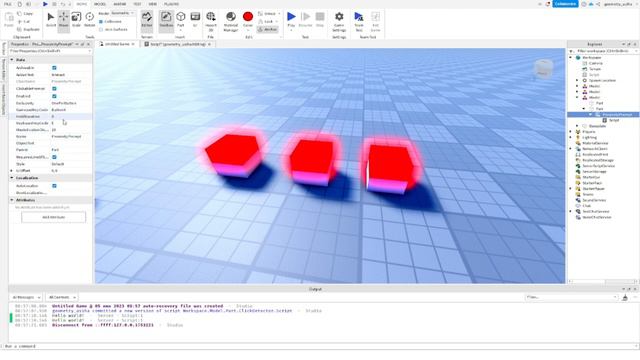Open the Color picker dropdown

click(x=248, y=30)
